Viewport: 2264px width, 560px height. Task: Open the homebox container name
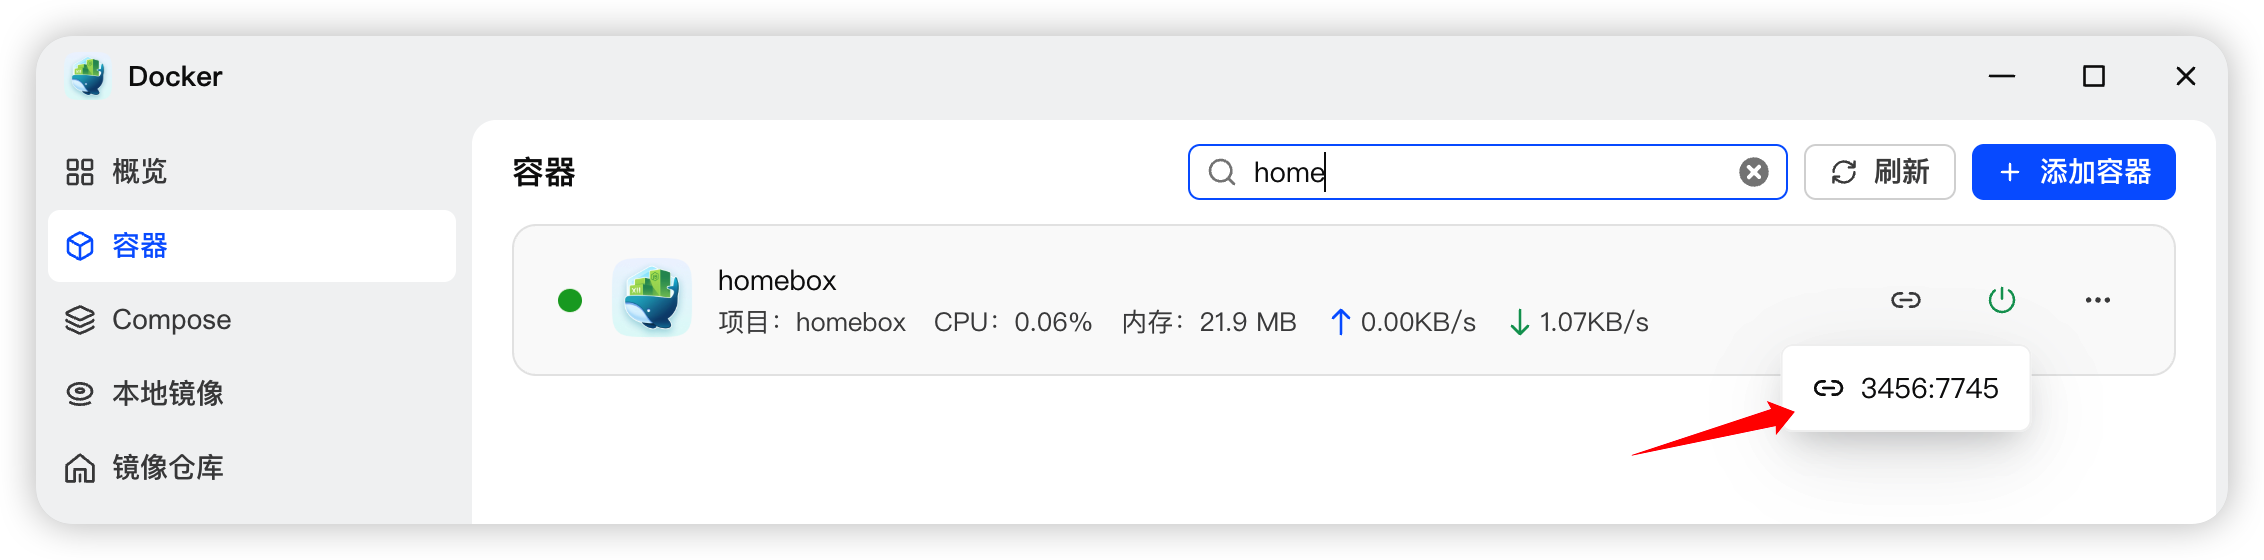click(x=777, y=281)
